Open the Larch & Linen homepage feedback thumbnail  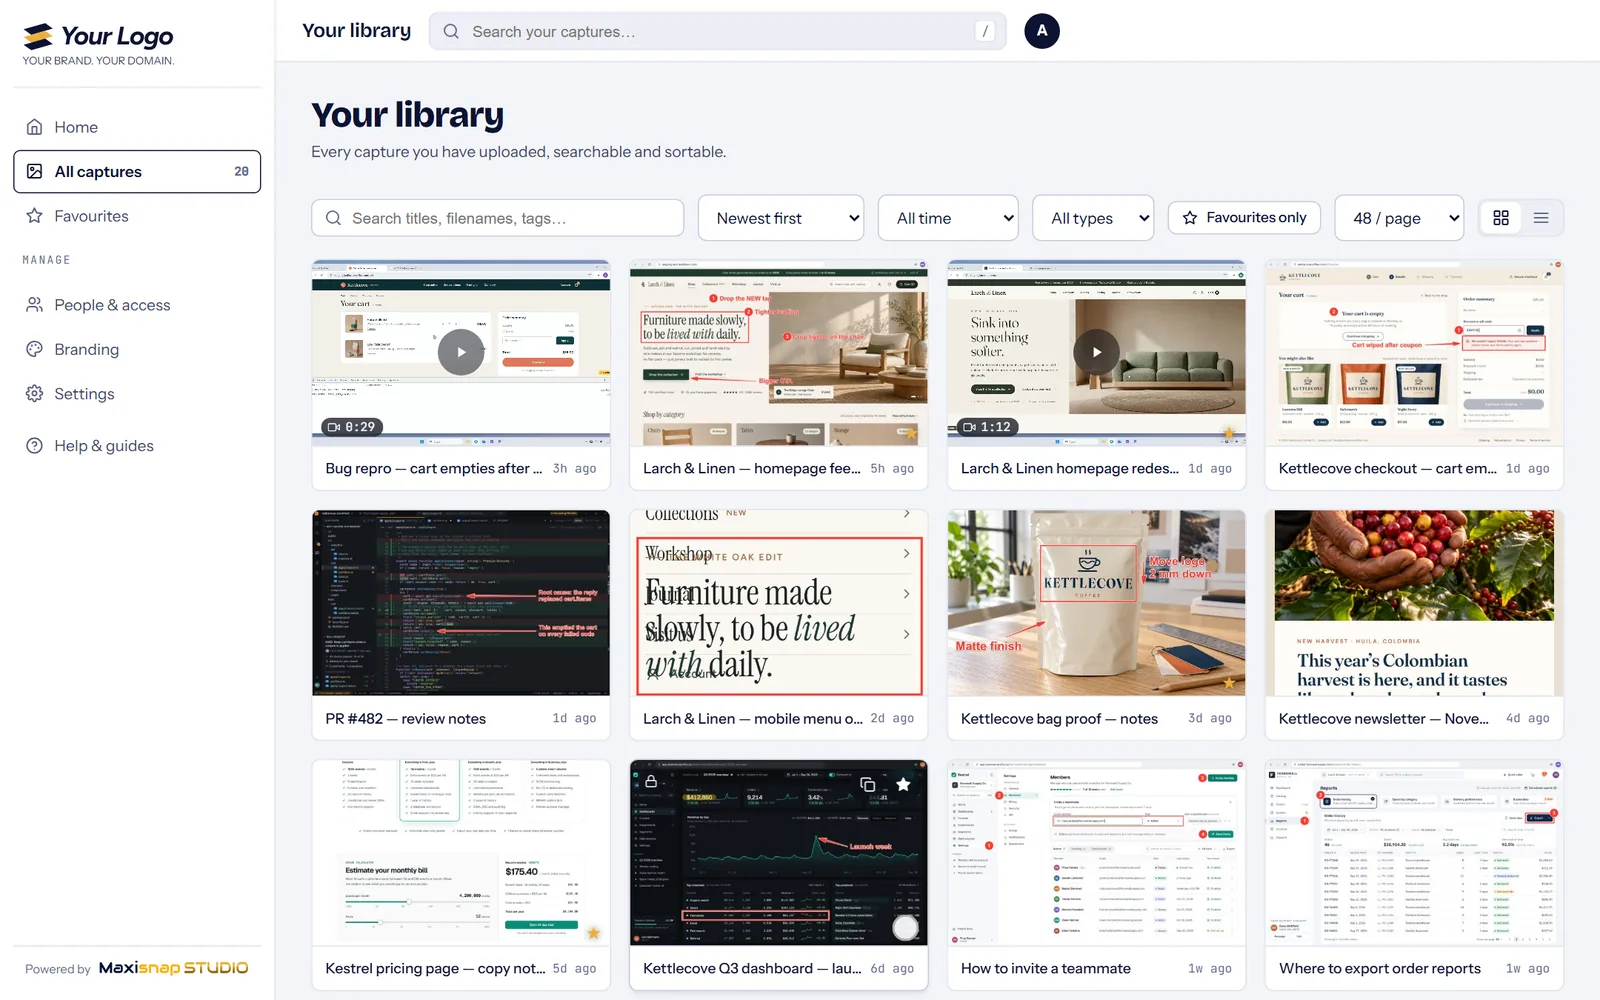(779, 353)
